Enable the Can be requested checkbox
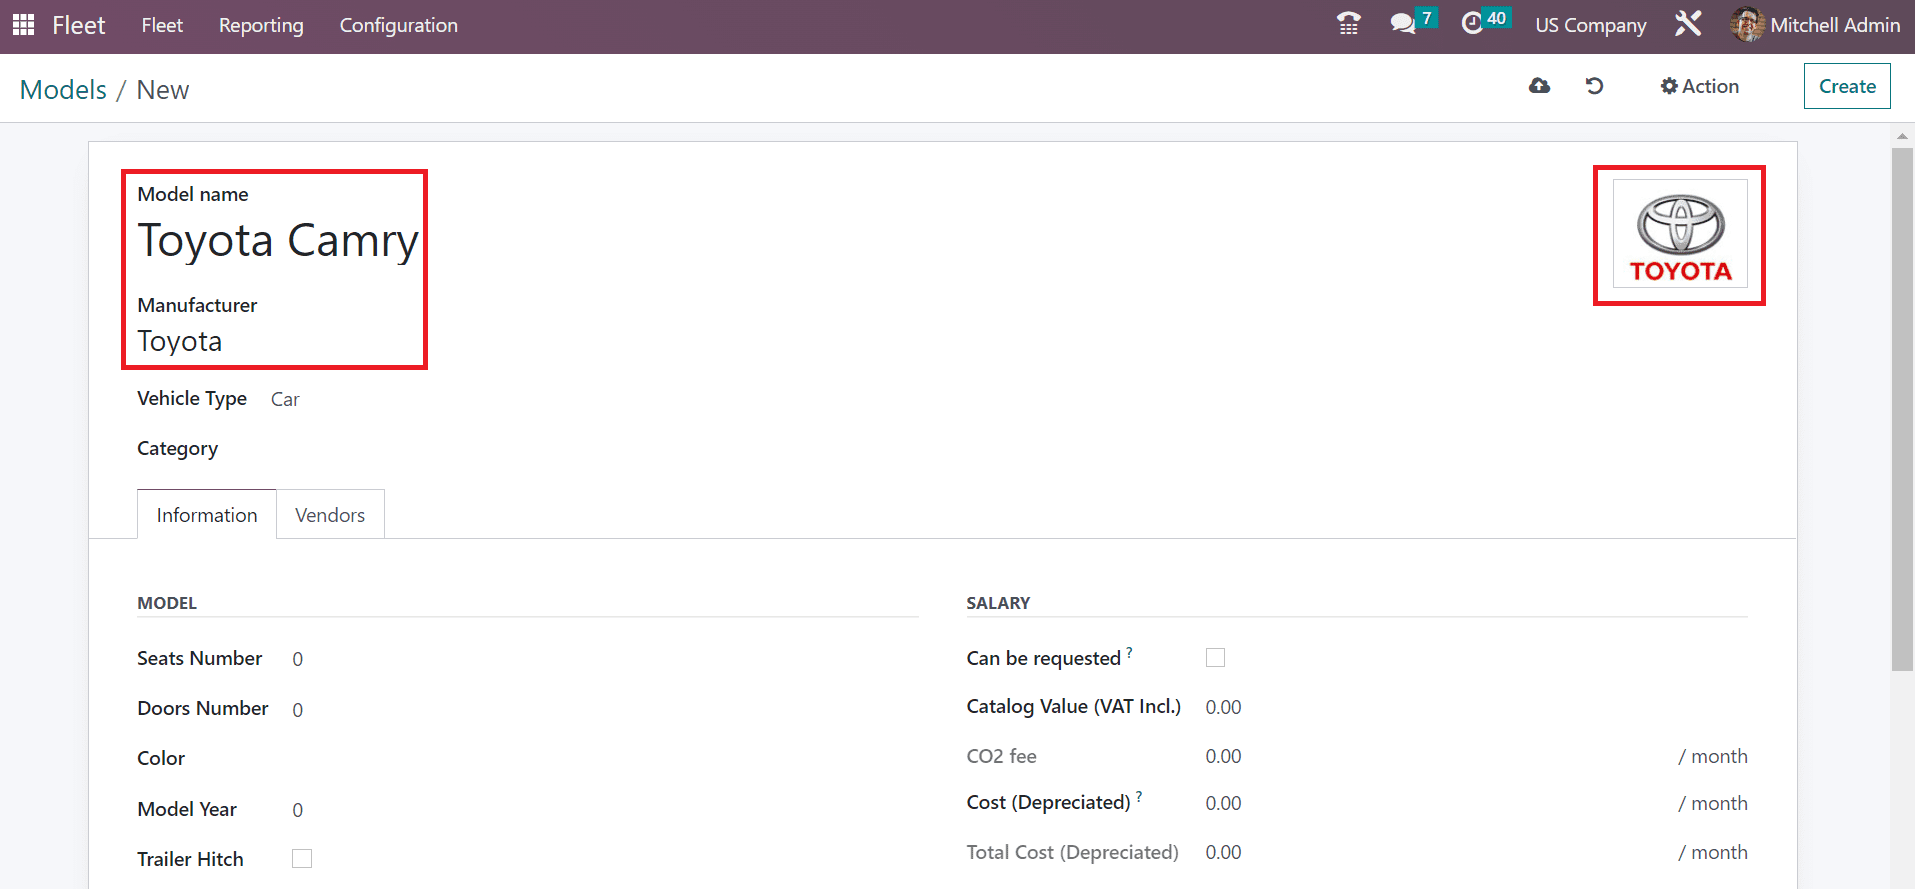 [x=1215, y=658]
